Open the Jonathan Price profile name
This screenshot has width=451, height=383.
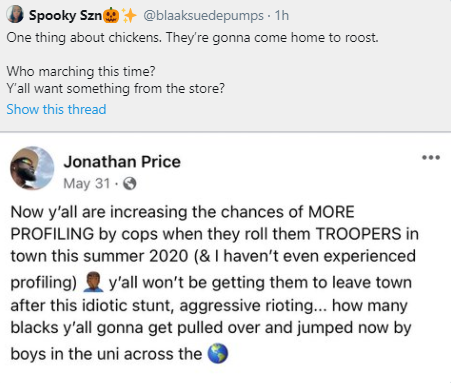122,162
